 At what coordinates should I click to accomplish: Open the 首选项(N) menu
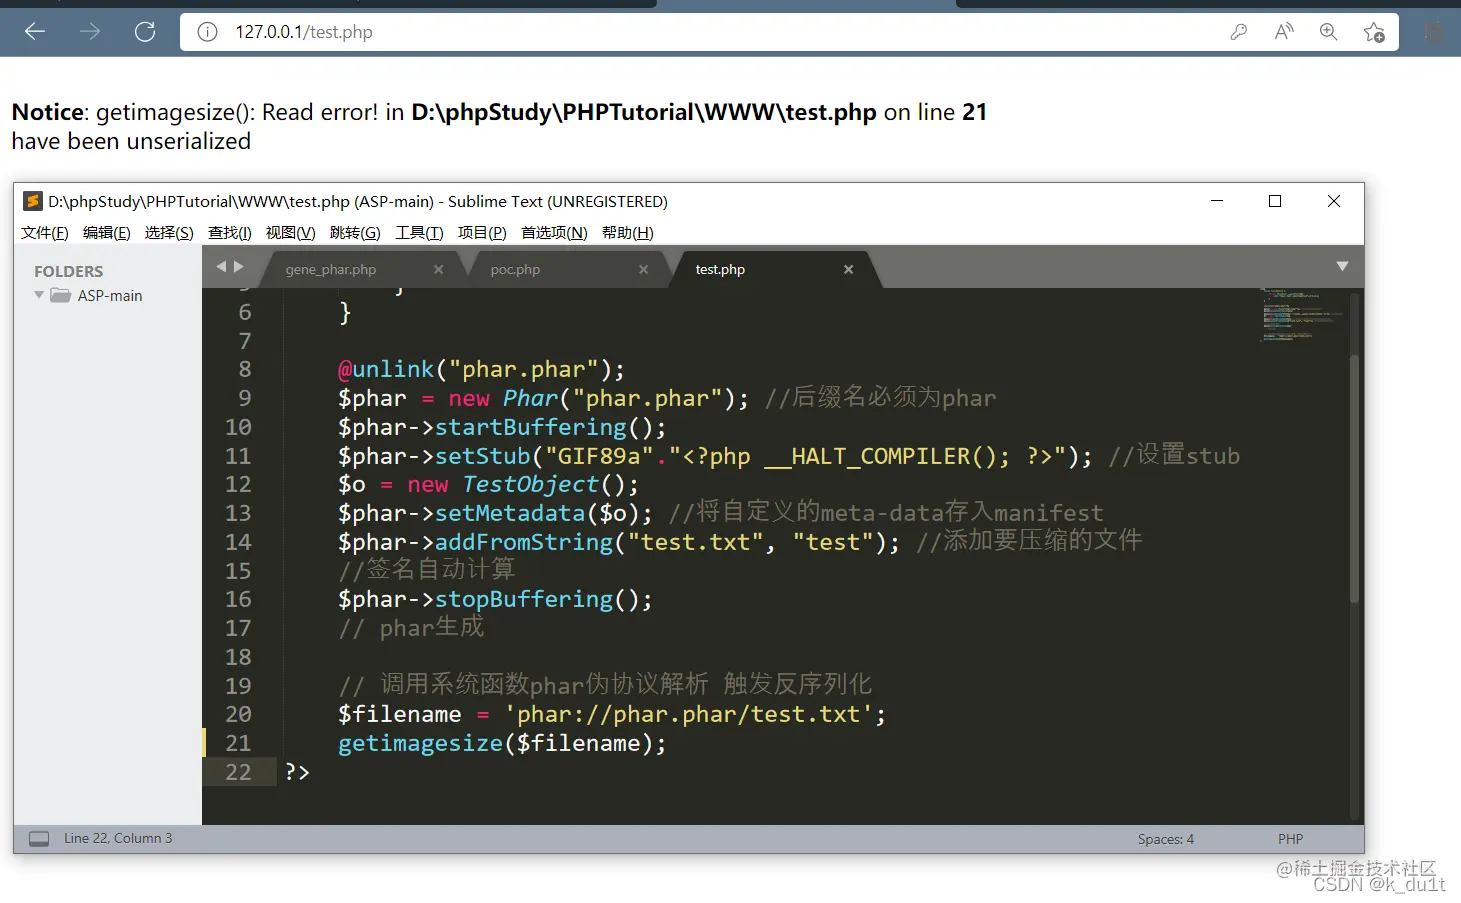tap(554, 233)
